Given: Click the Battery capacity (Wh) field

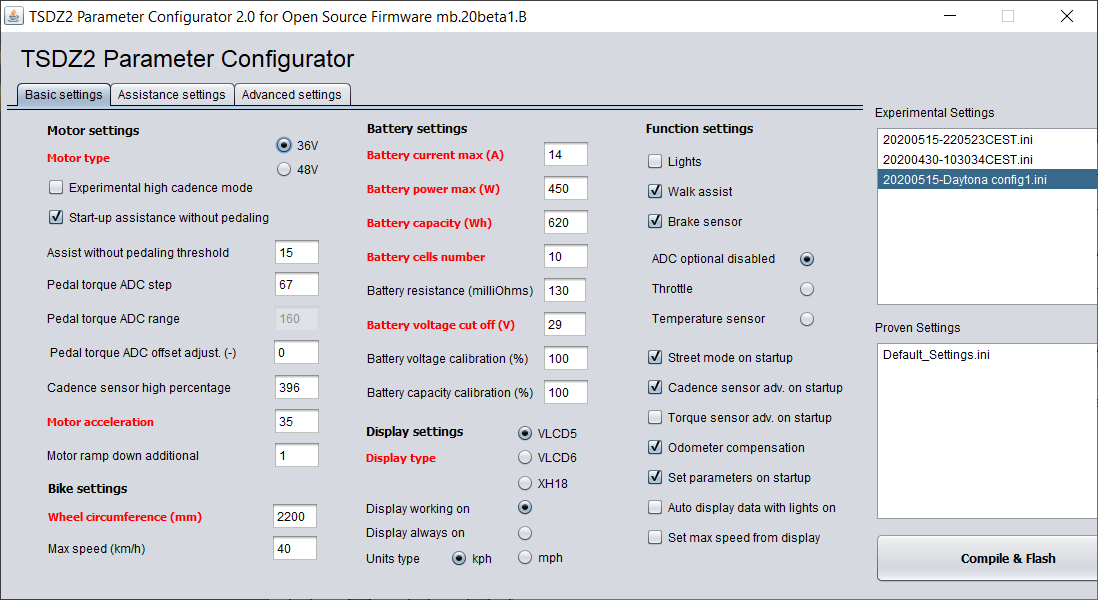Looking at the screenshot, I should click(566, 223).
